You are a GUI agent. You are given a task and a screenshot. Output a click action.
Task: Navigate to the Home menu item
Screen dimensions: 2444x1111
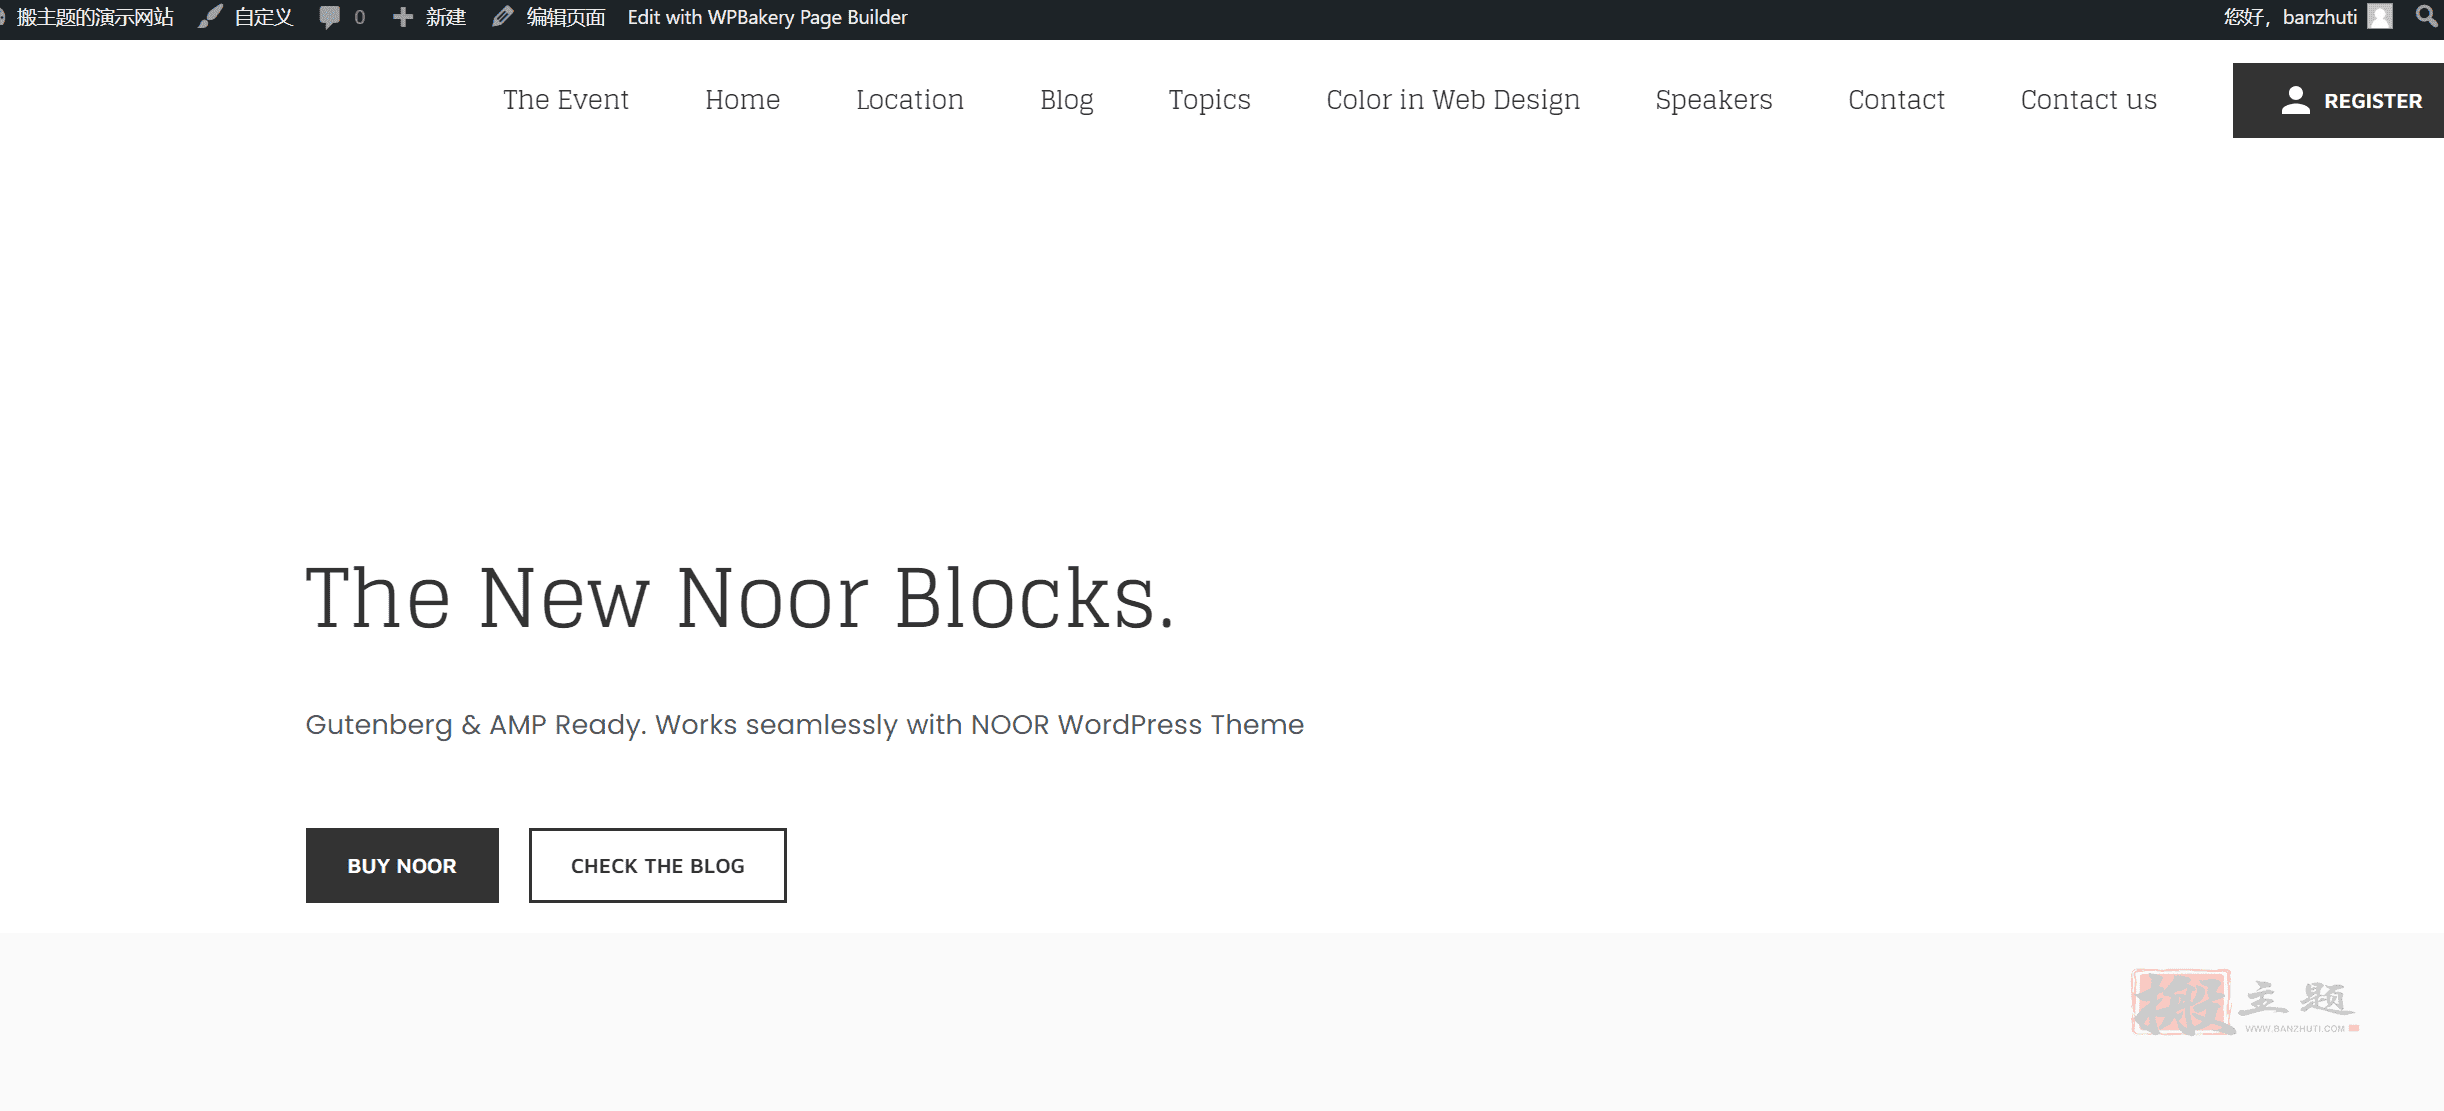[742, 100]
